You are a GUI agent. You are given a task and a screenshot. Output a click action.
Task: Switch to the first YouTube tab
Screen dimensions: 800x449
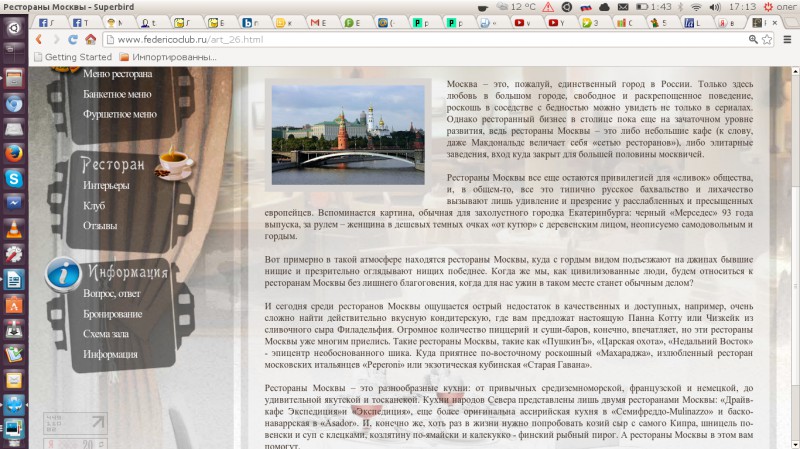coord(522,22)
